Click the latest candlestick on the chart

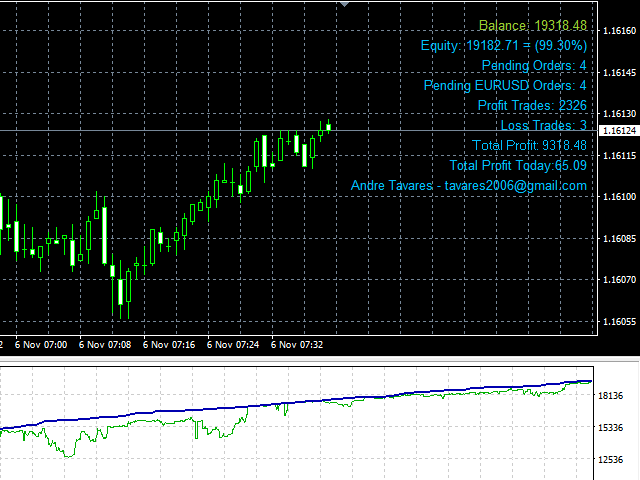pyautogui.click(x=328, y=127)
